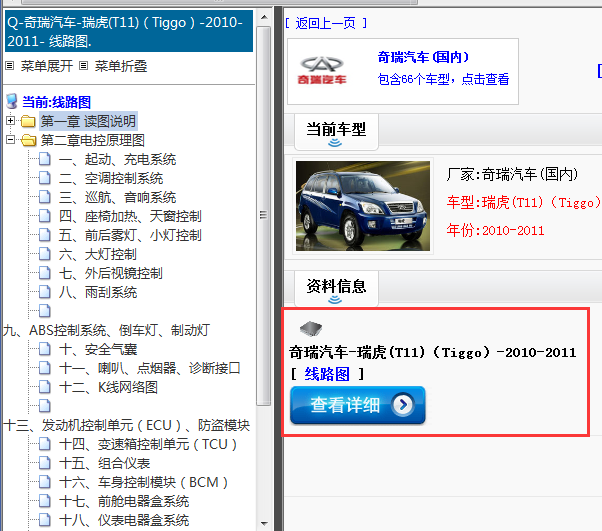Open document icon for 三、巡航、音响系统
This screenshot has width=602, height=531.
click(45, 197)
